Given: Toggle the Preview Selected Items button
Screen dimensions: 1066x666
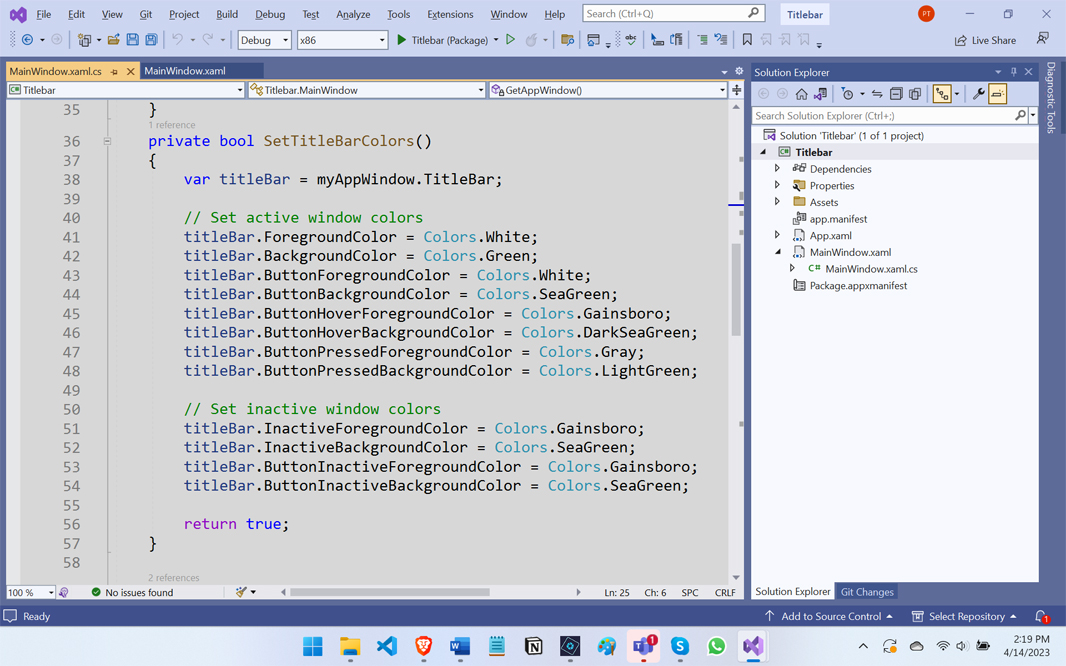Looking at the screenshot, I should point(998,94).
